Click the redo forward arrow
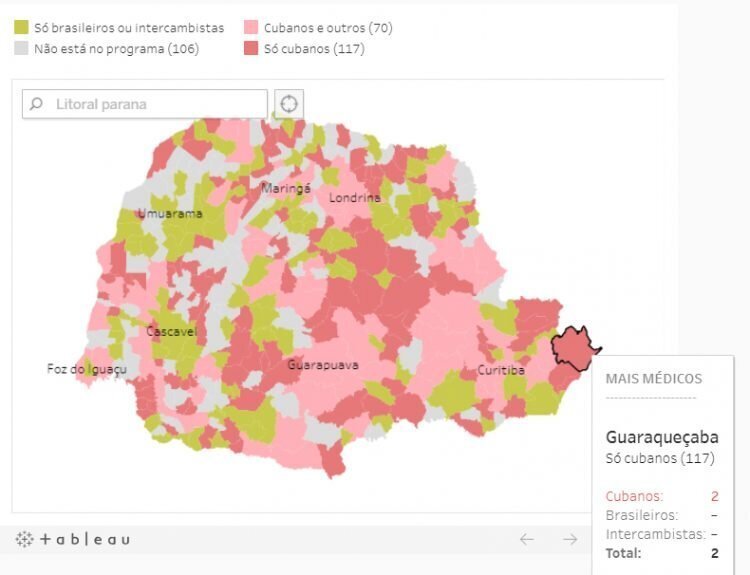 pyautogui.click(x=570, y=540)
